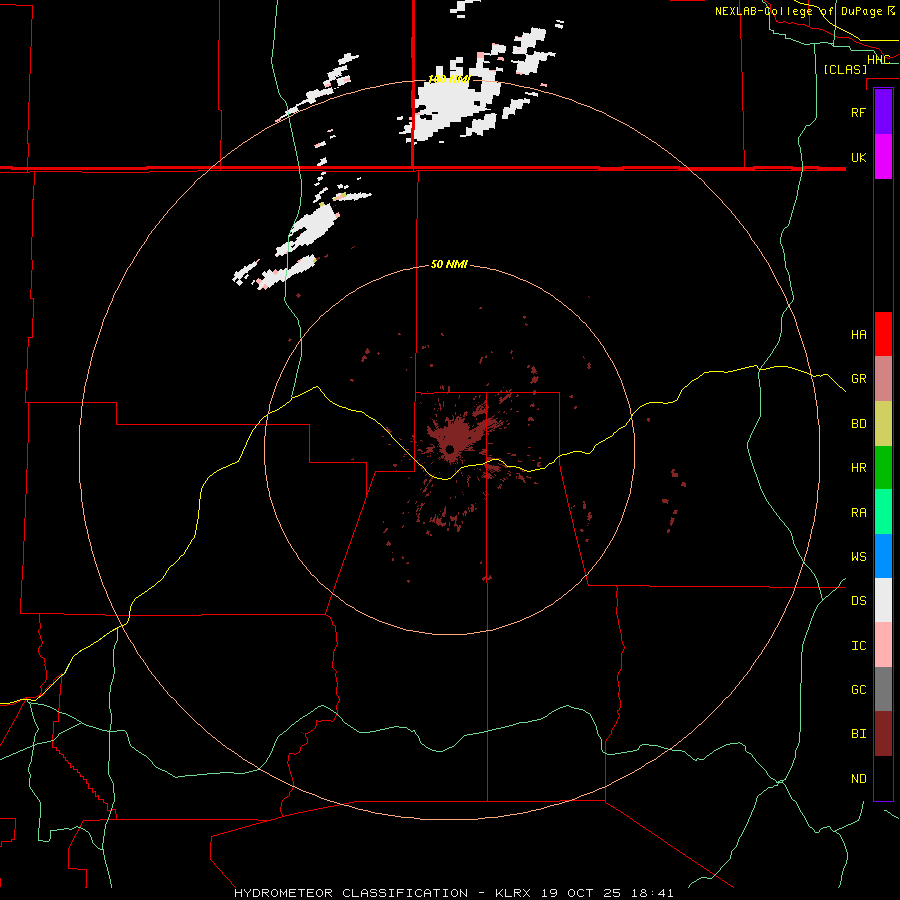
Task: Click the HA legend label
Action: (858, 334)
